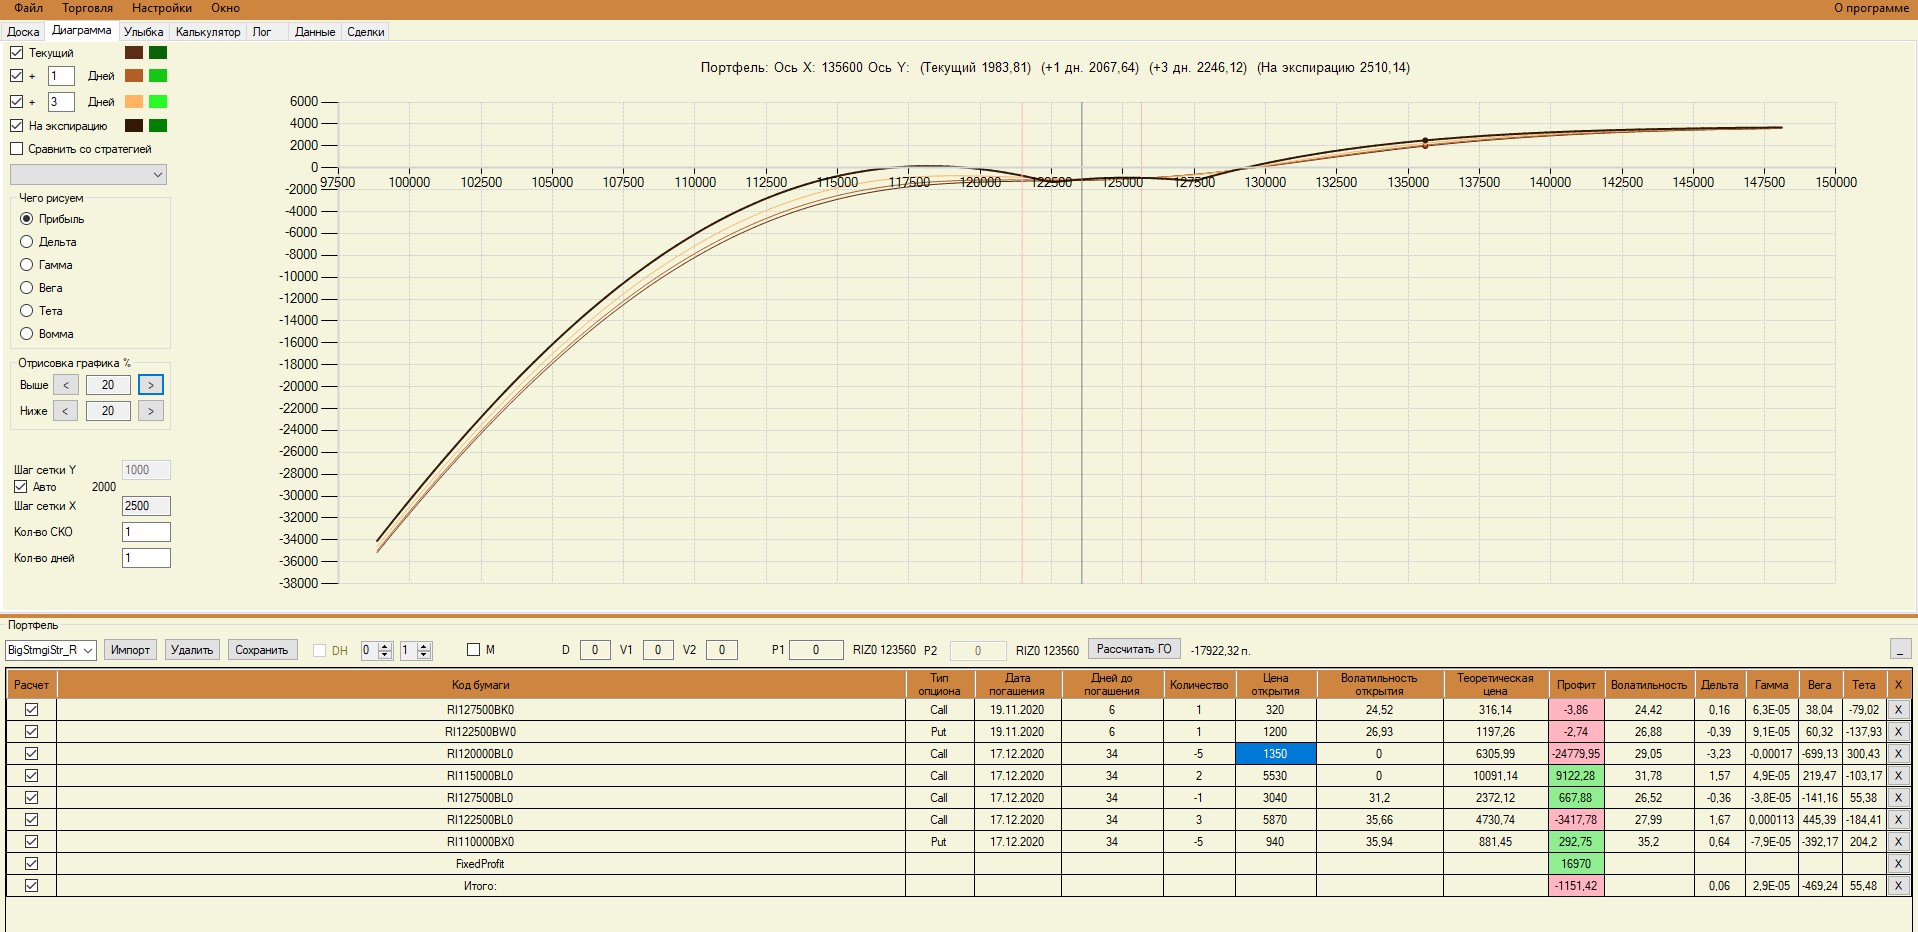This screenshot has width=1918, height=932.
Task: Enable Сравнить со стратегией checkbox
Action: point(16,149)
